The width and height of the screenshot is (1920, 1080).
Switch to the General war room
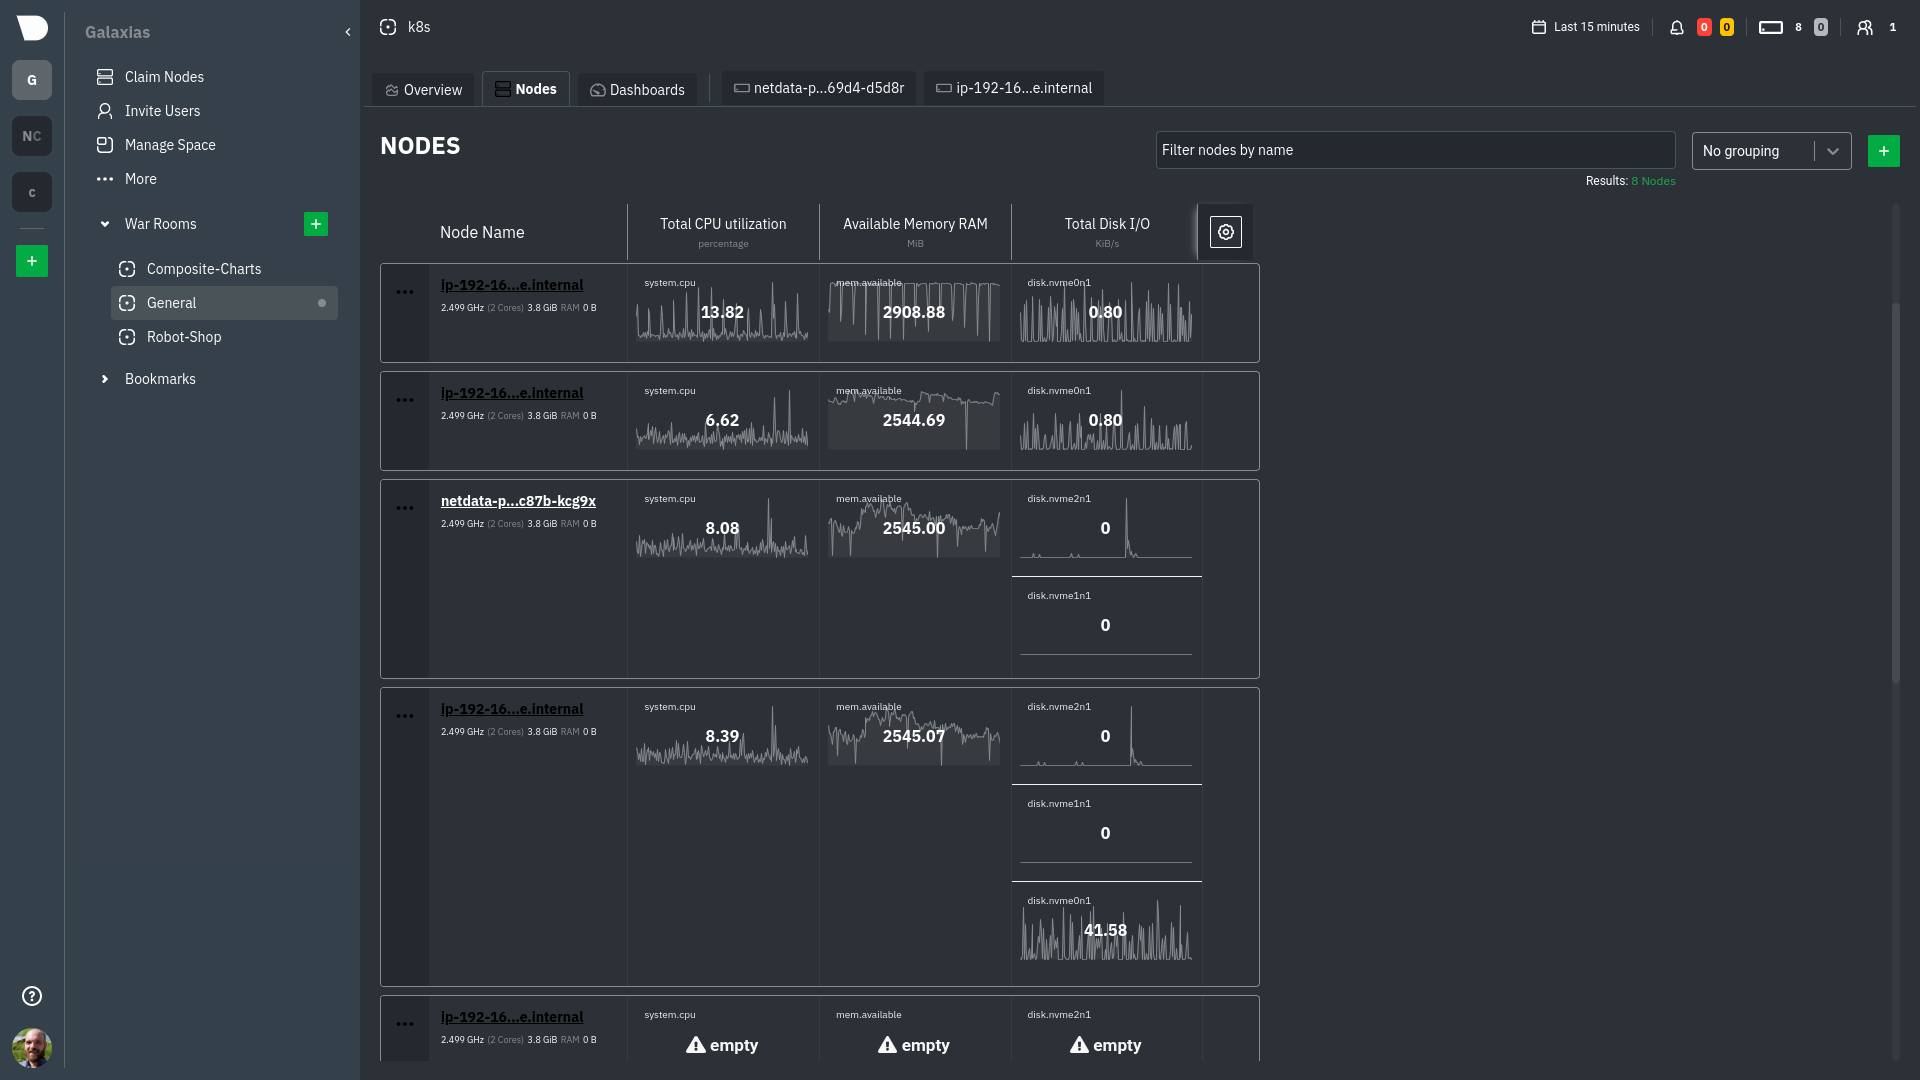tap(171, 302)
